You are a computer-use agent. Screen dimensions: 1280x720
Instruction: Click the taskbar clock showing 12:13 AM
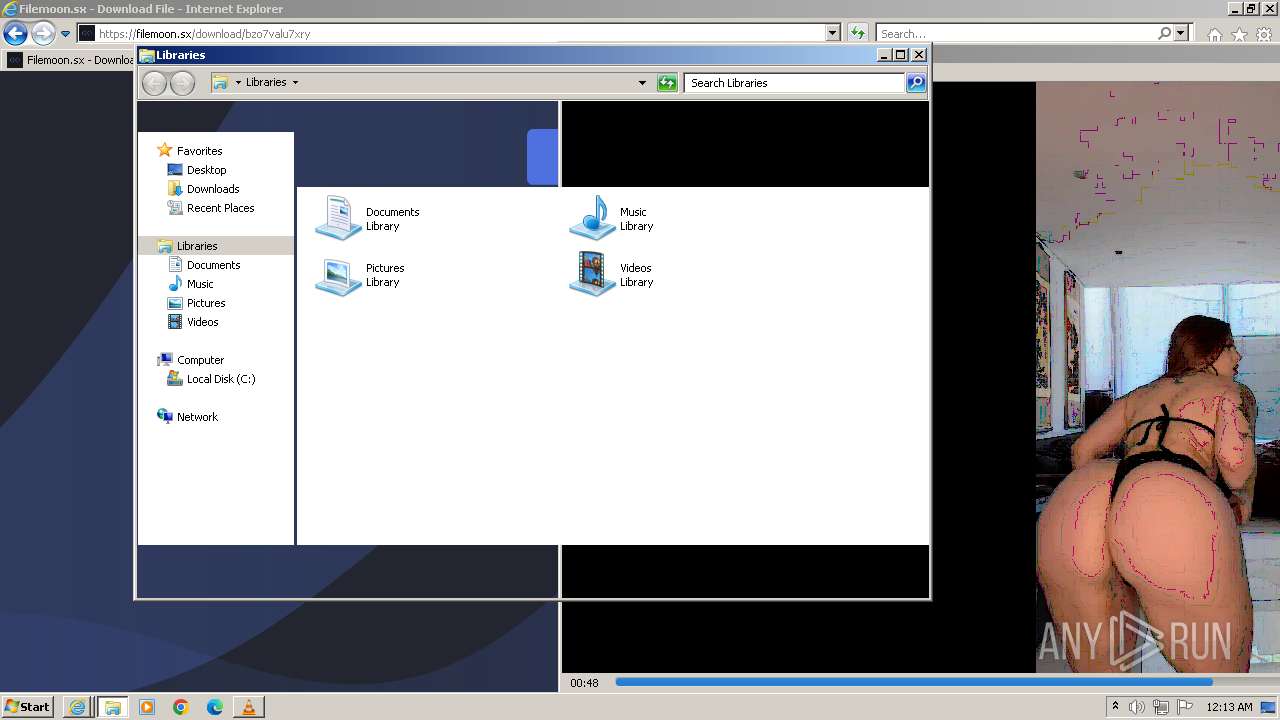1229,707
